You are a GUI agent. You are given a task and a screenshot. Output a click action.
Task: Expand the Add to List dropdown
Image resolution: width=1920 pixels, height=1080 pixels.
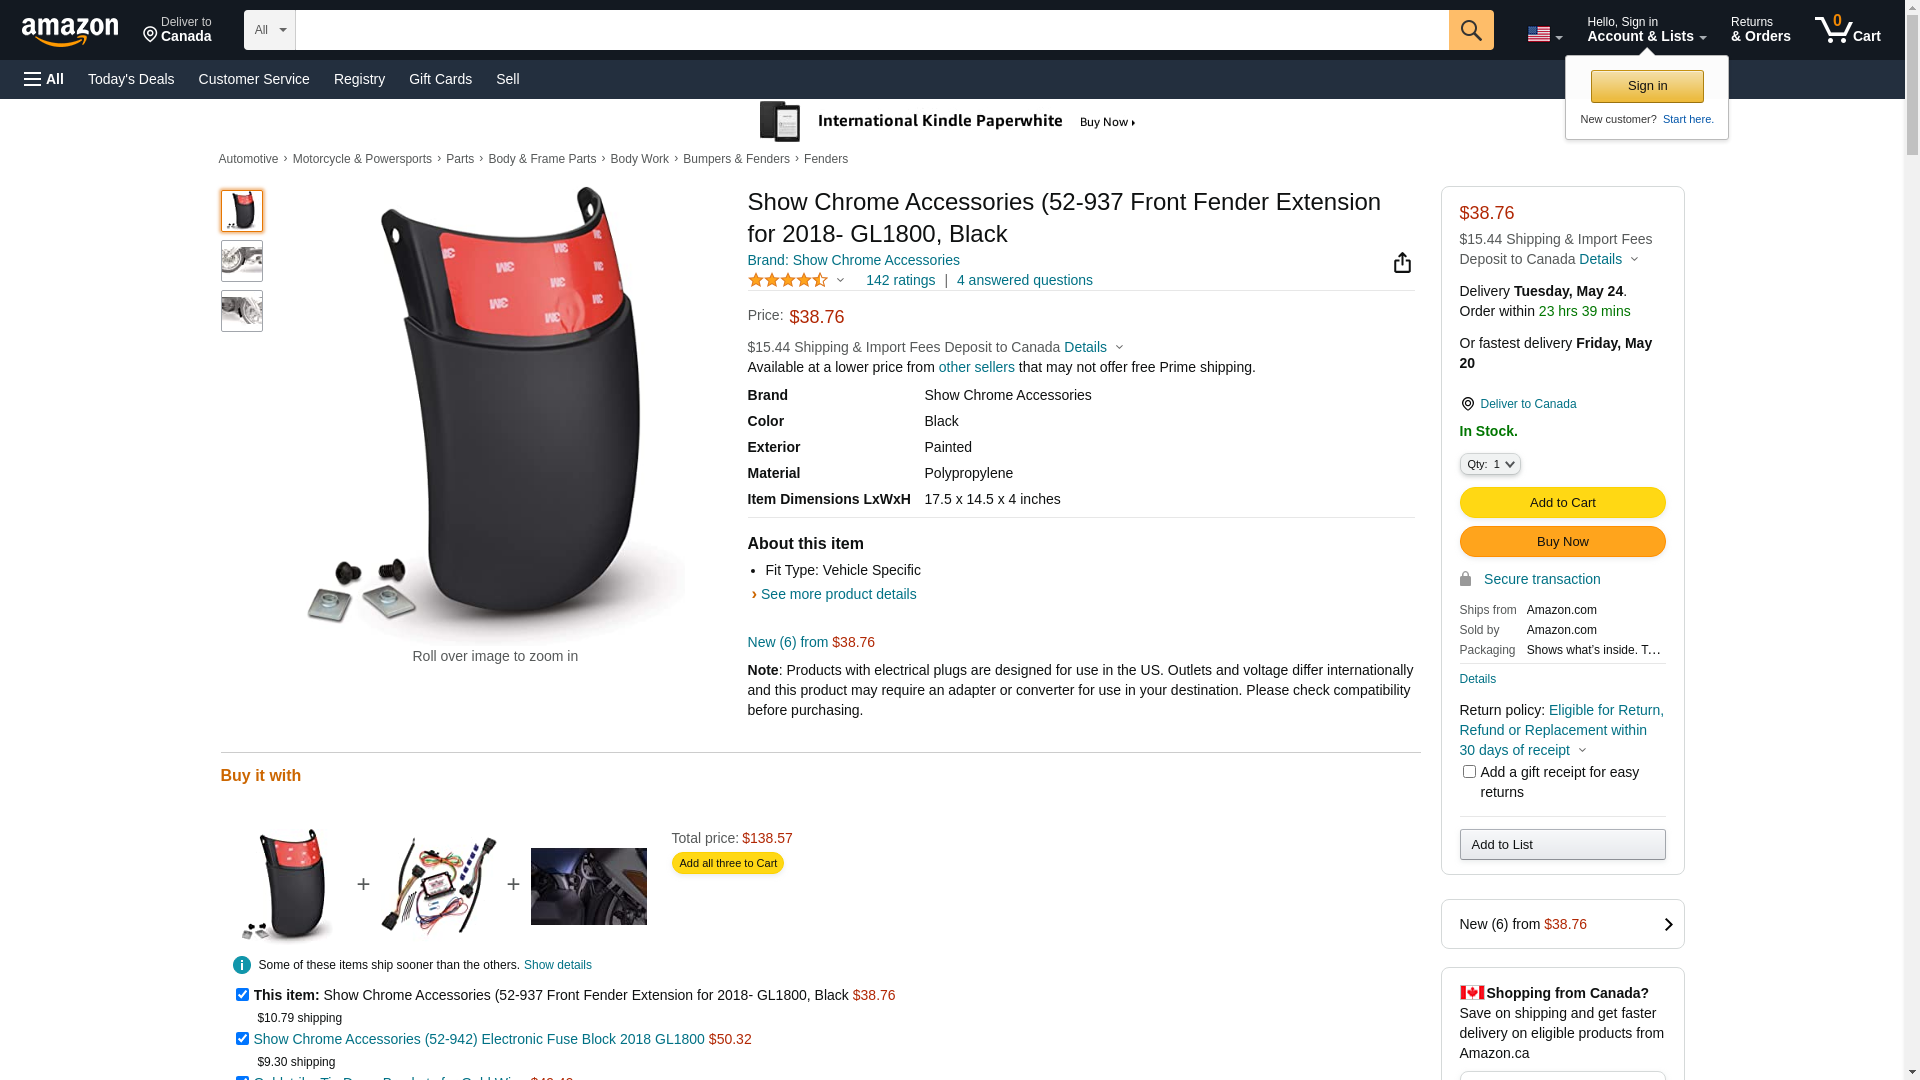pos(1562,845)
